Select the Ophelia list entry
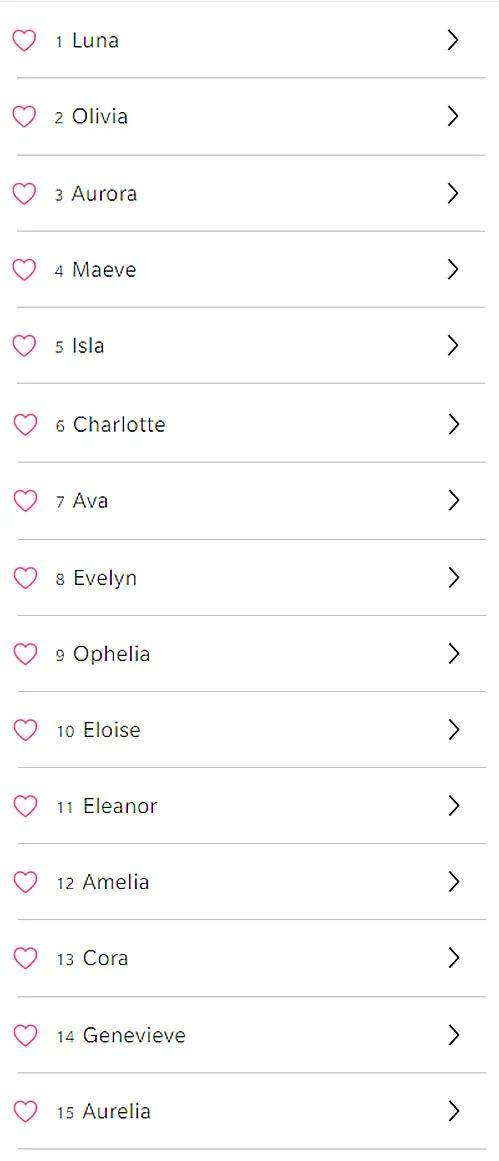This screenshot has height=1161, width=499. [251, 654]
